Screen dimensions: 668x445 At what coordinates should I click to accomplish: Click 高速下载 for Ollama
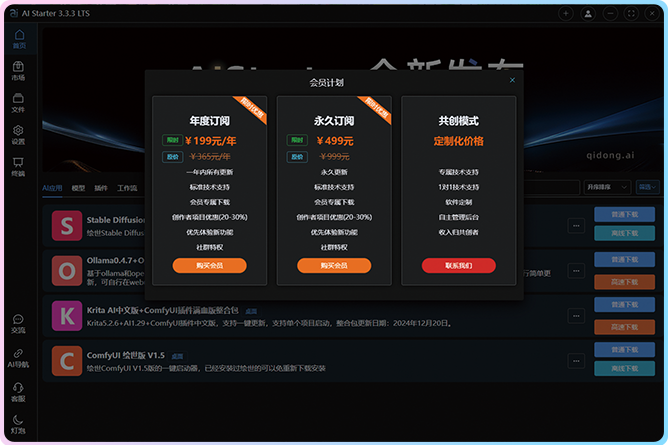(x=625, y=282)
